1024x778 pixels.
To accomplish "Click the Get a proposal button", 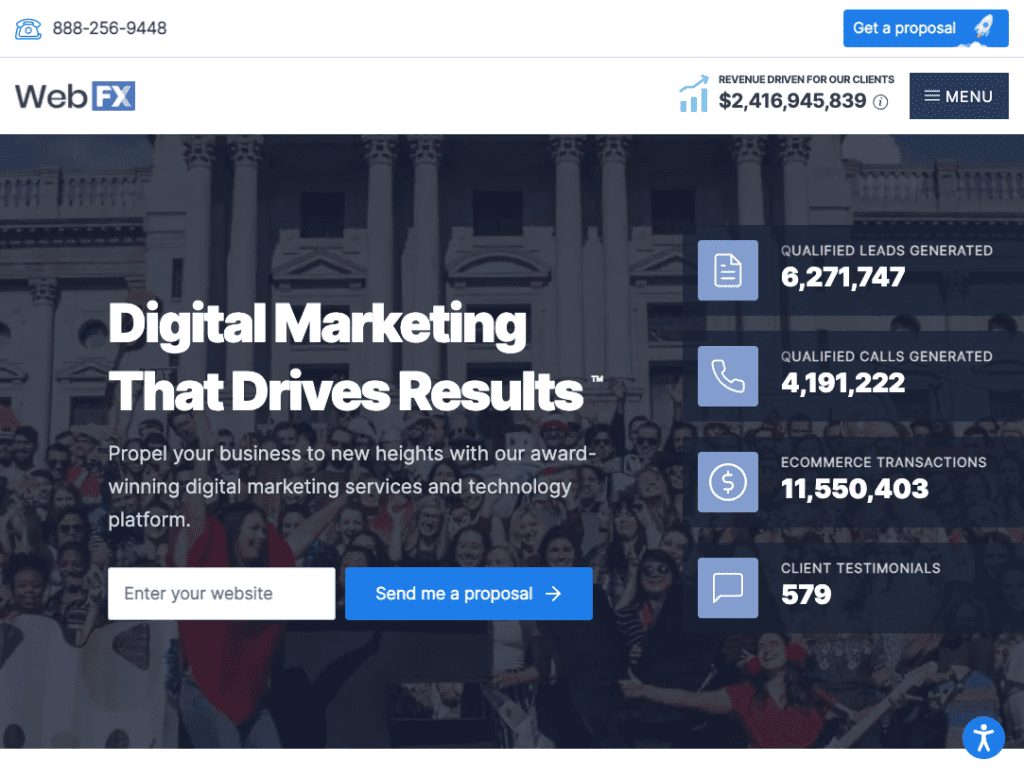I will 925,28.
